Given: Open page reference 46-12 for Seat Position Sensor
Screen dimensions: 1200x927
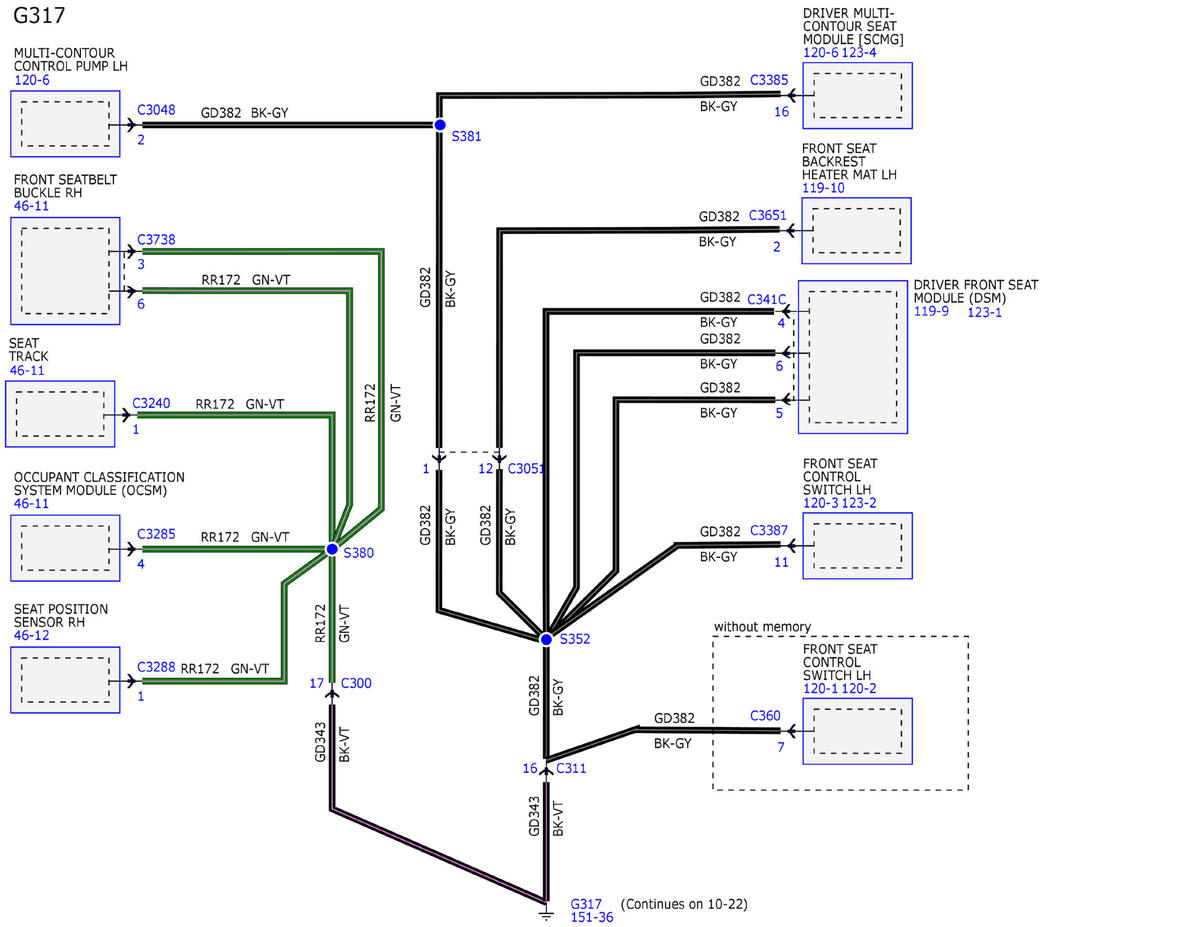Looking at the screenshot, I should (34, 634).
